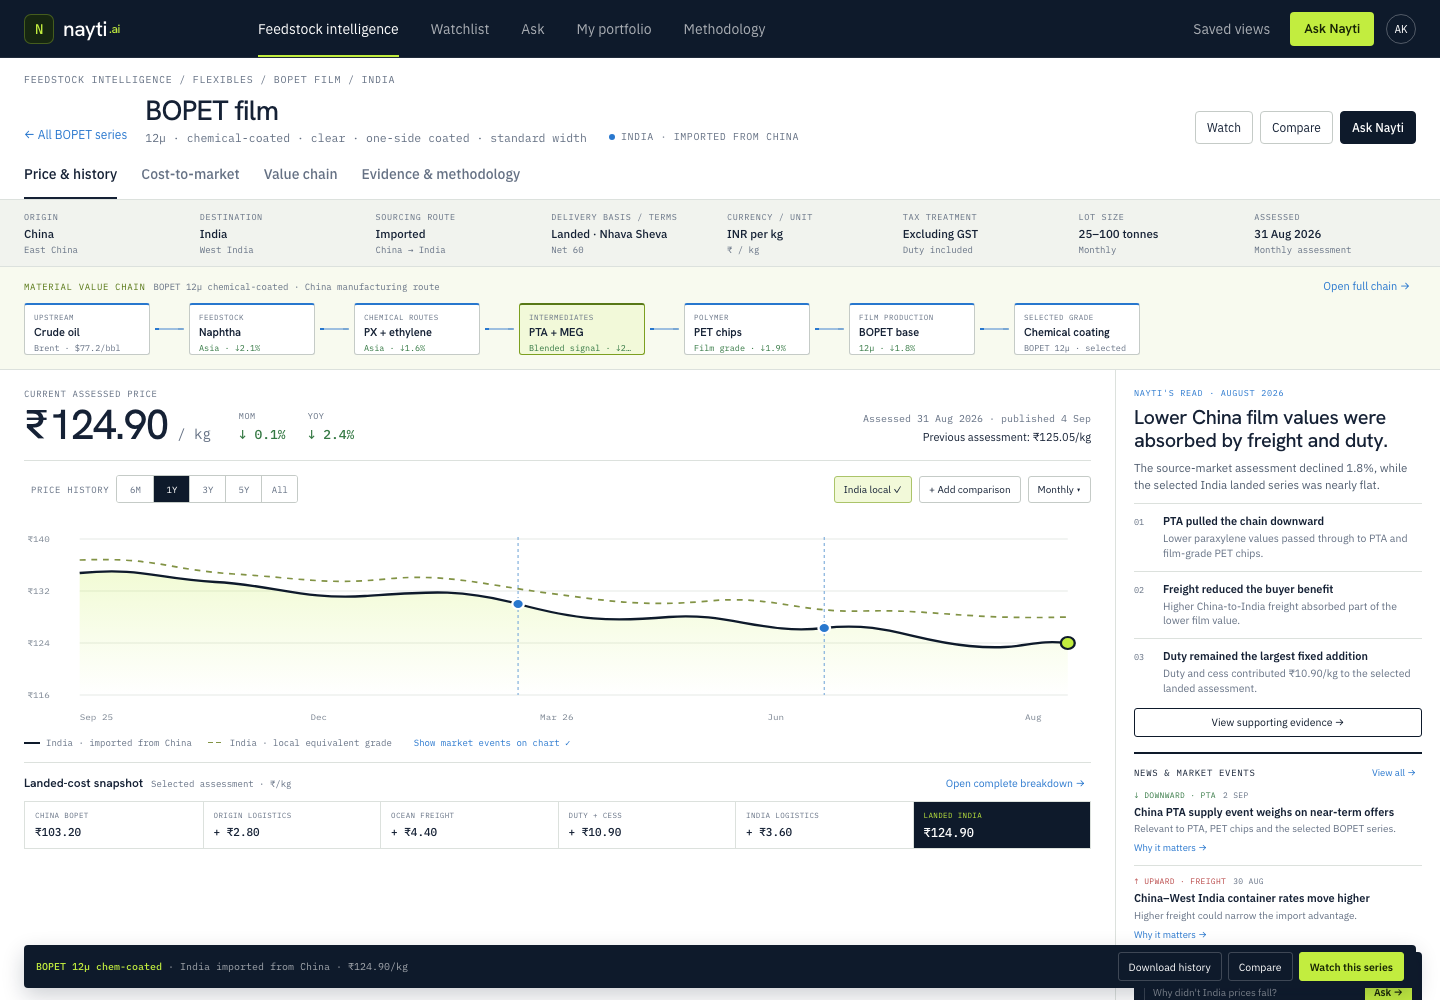Open the Ask item in top navigation

tap(533, 29)
